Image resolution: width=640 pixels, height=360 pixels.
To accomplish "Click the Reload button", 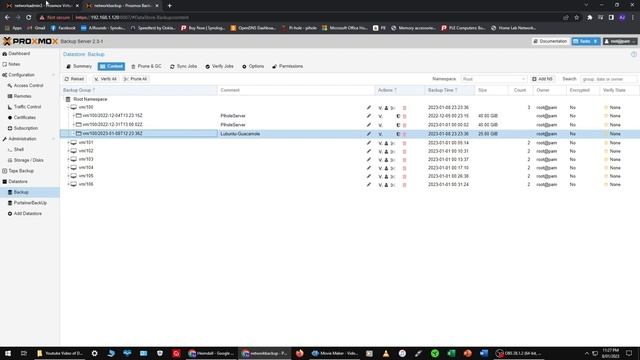I will [74, 79].
